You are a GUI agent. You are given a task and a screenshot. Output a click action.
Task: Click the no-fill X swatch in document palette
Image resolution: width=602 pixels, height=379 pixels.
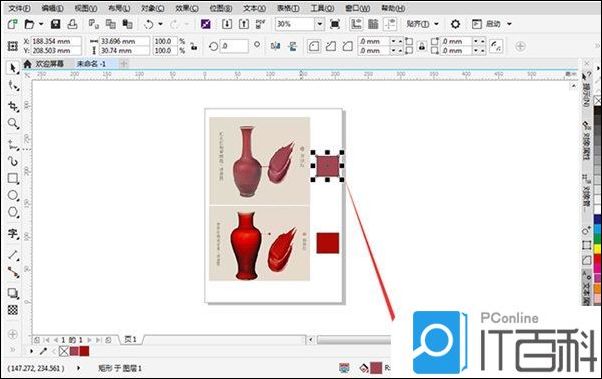[64, 351]
